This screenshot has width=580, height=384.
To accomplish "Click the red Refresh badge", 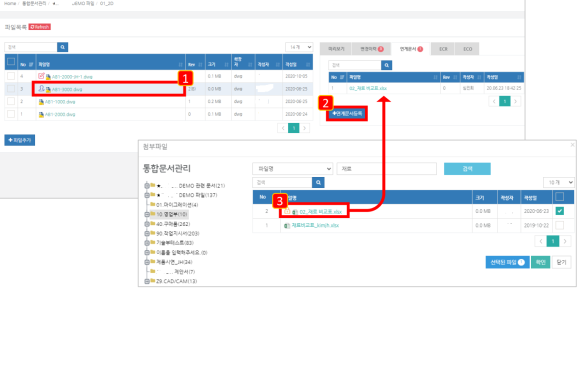I will coord(40,27).
